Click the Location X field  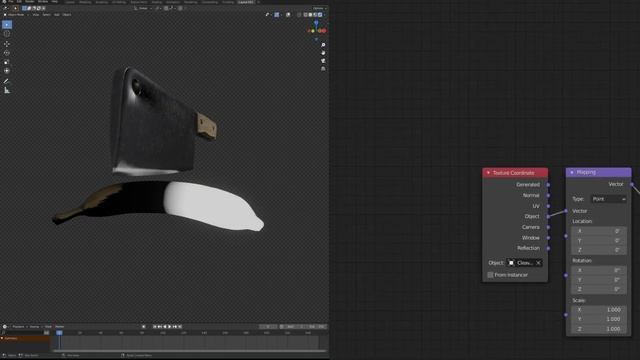599,231
